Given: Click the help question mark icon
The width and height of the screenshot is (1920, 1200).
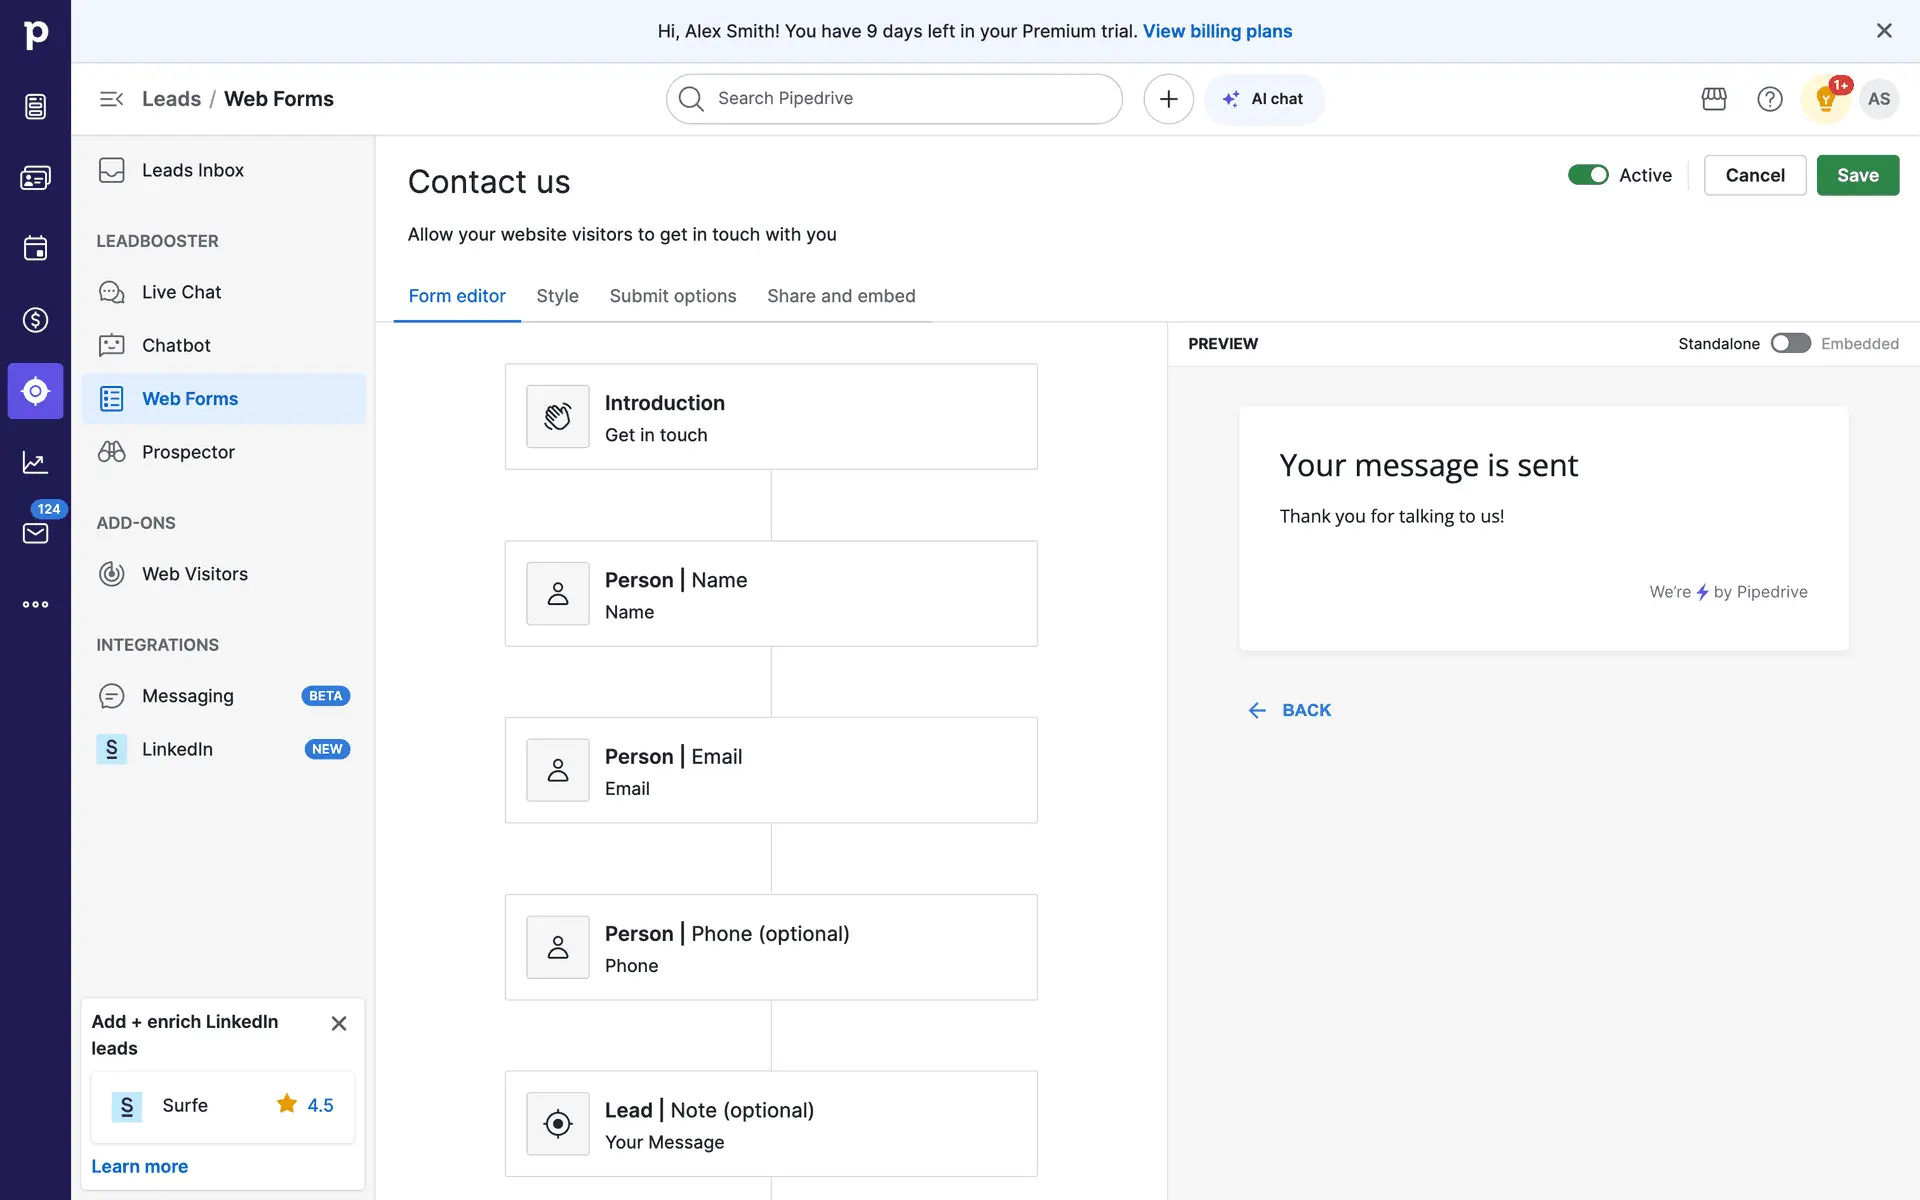Looking at the screenshot, I should click(1769, 99).
